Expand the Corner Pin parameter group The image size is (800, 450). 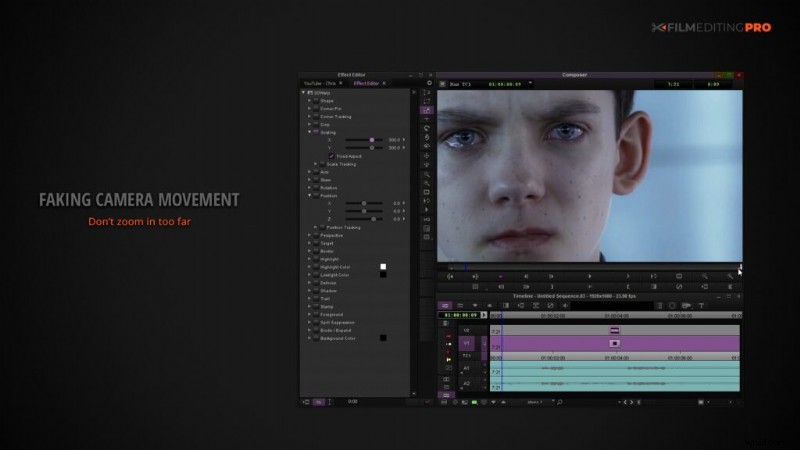point(309,109)
